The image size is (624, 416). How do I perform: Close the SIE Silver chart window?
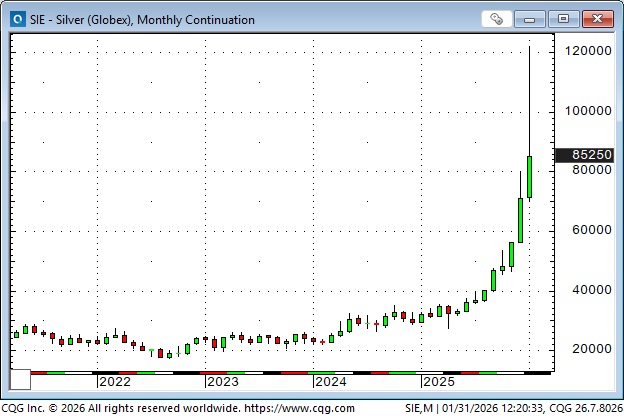pos(596,19)
